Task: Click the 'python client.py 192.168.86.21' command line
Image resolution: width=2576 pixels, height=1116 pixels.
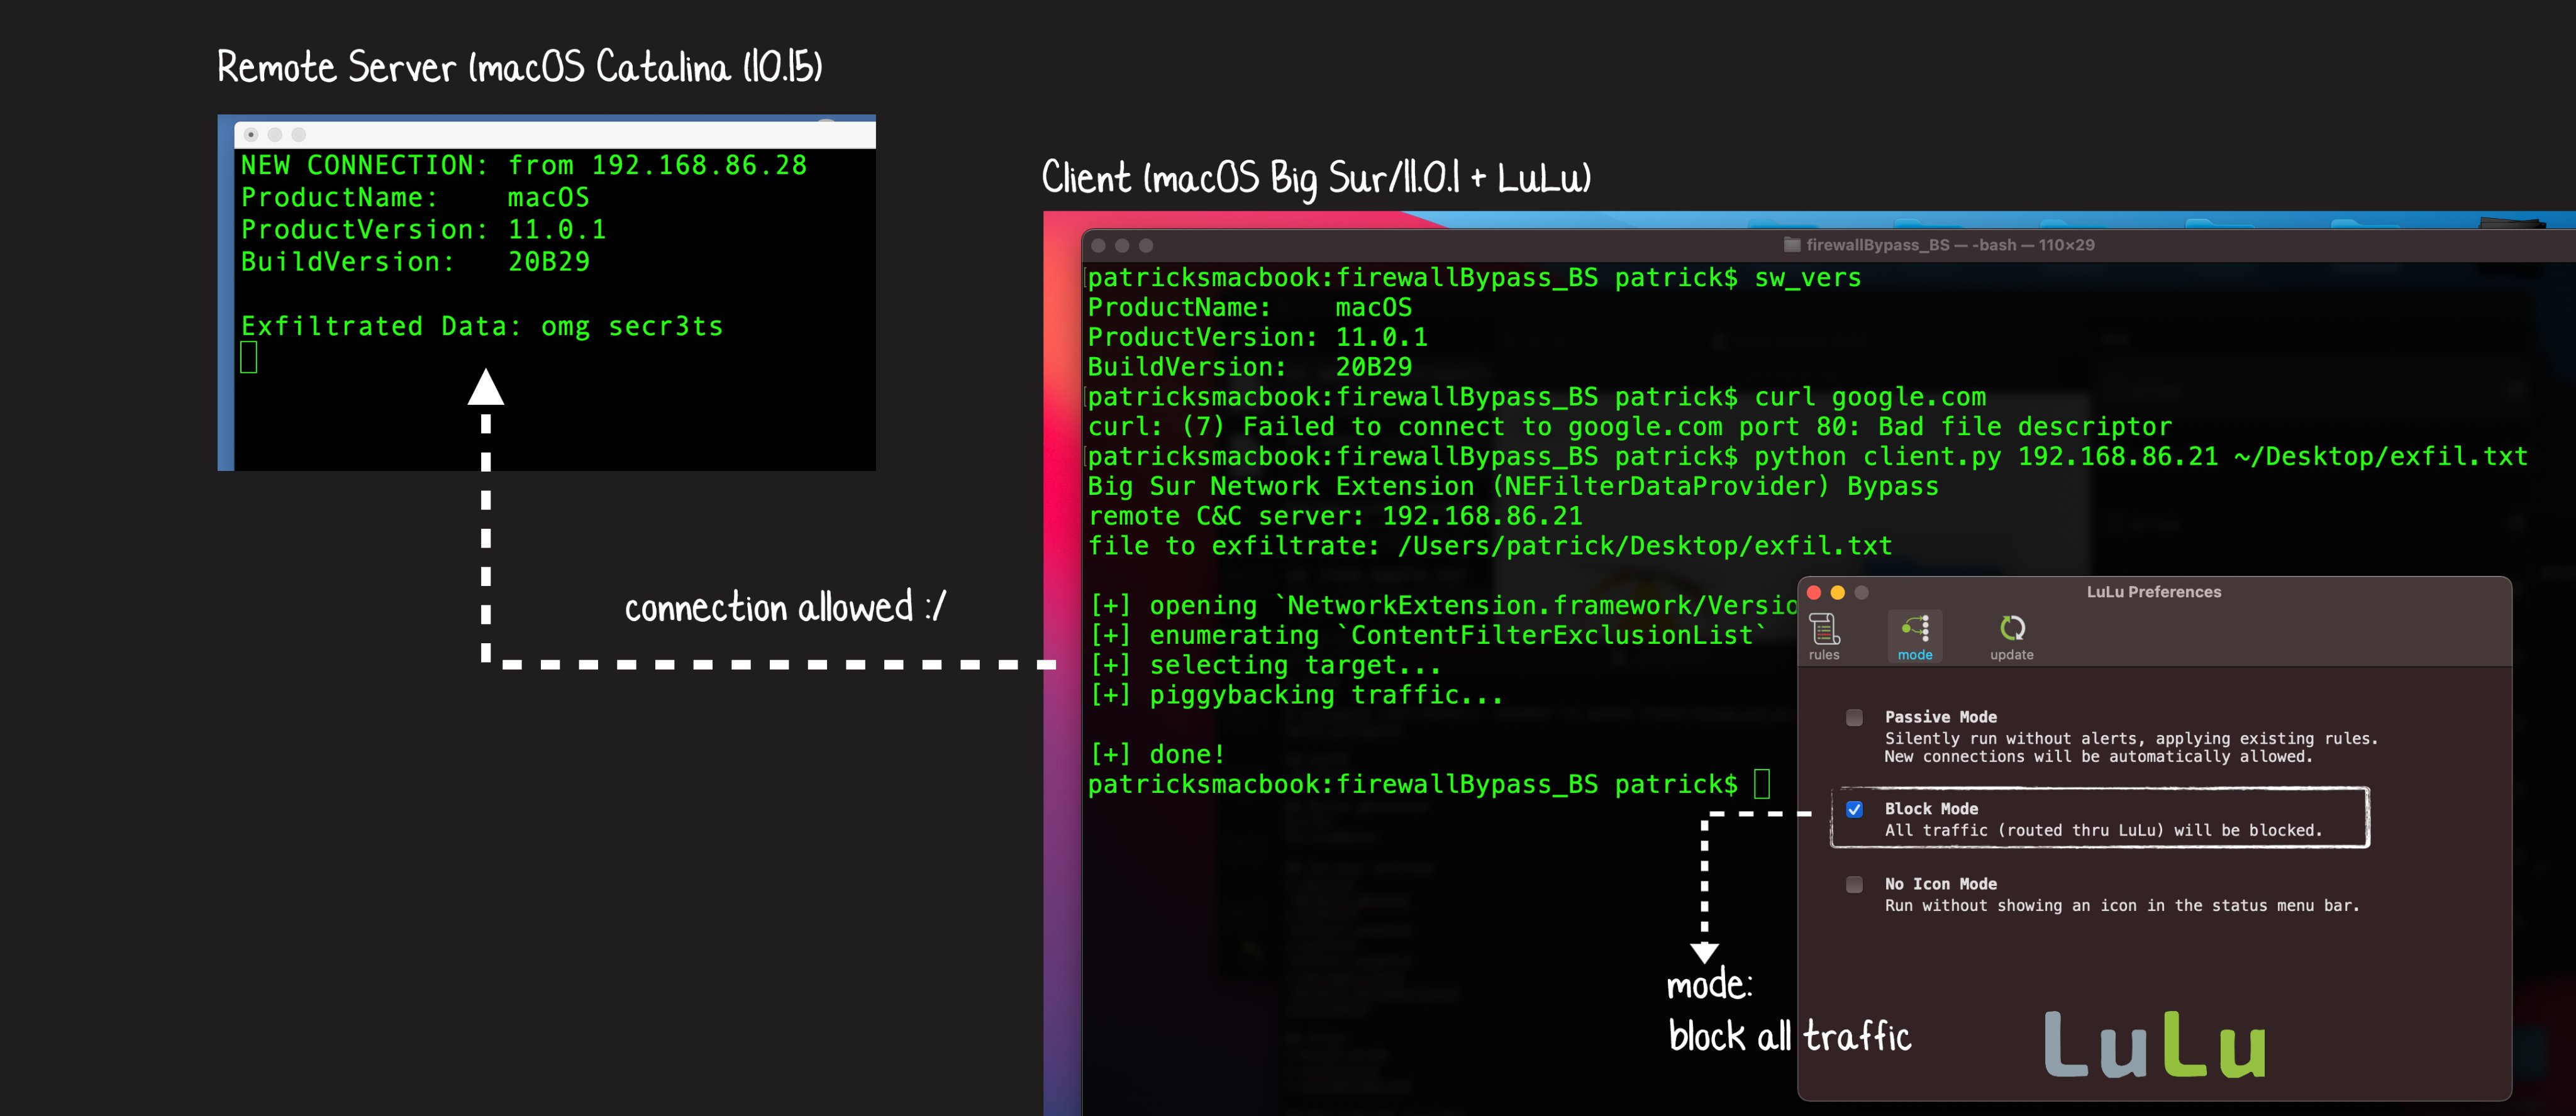Action: pyautogui.click(x=1808, y=457)
